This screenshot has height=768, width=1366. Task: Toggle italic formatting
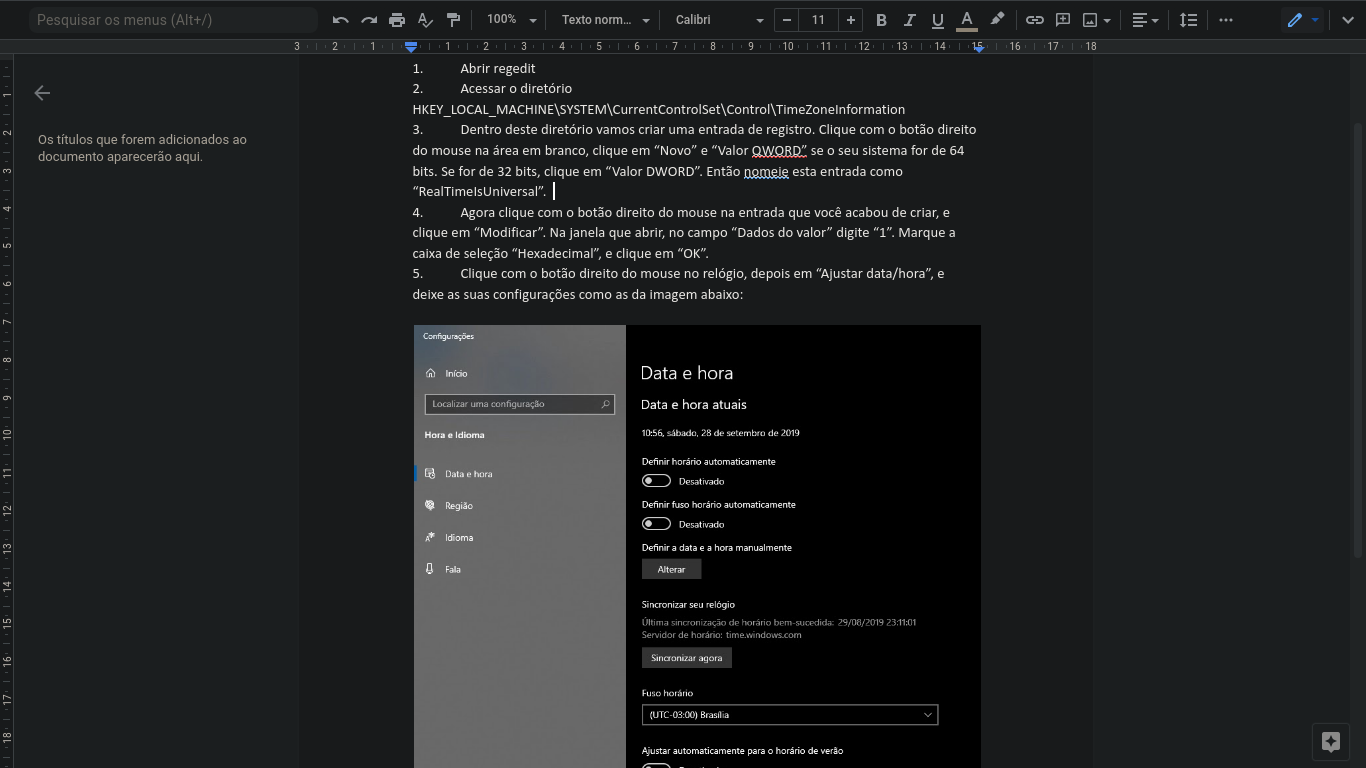coord(909,20)
